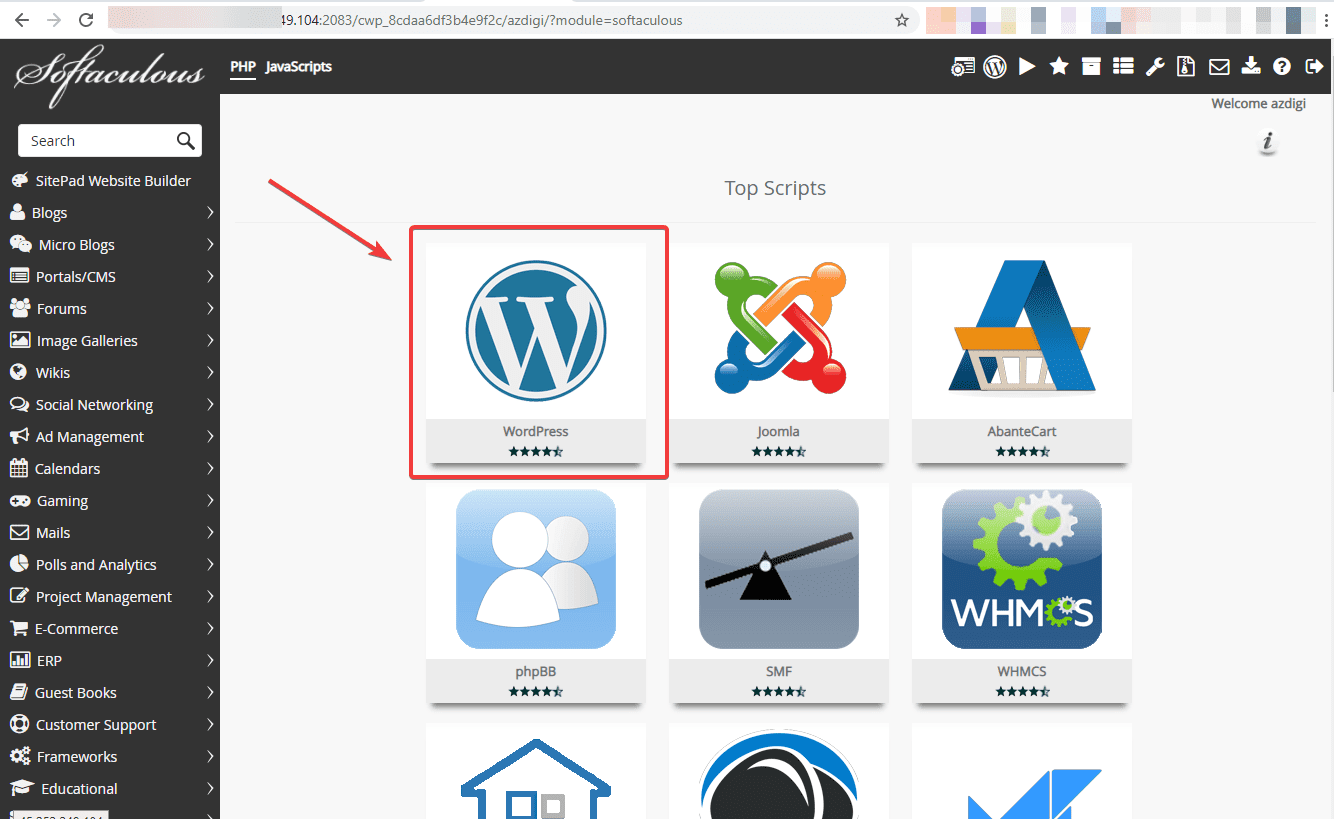Open backups using the zip file icon
This screenshot has height=819, width=1334.
pyautogui.click(x=1186, y=66)
